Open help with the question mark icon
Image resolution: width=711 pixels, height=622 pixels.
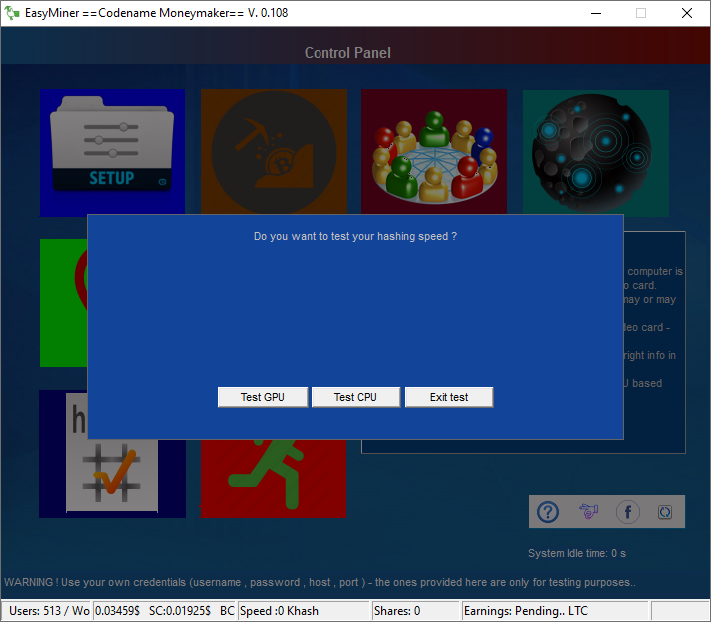click(x=548, y=512)
